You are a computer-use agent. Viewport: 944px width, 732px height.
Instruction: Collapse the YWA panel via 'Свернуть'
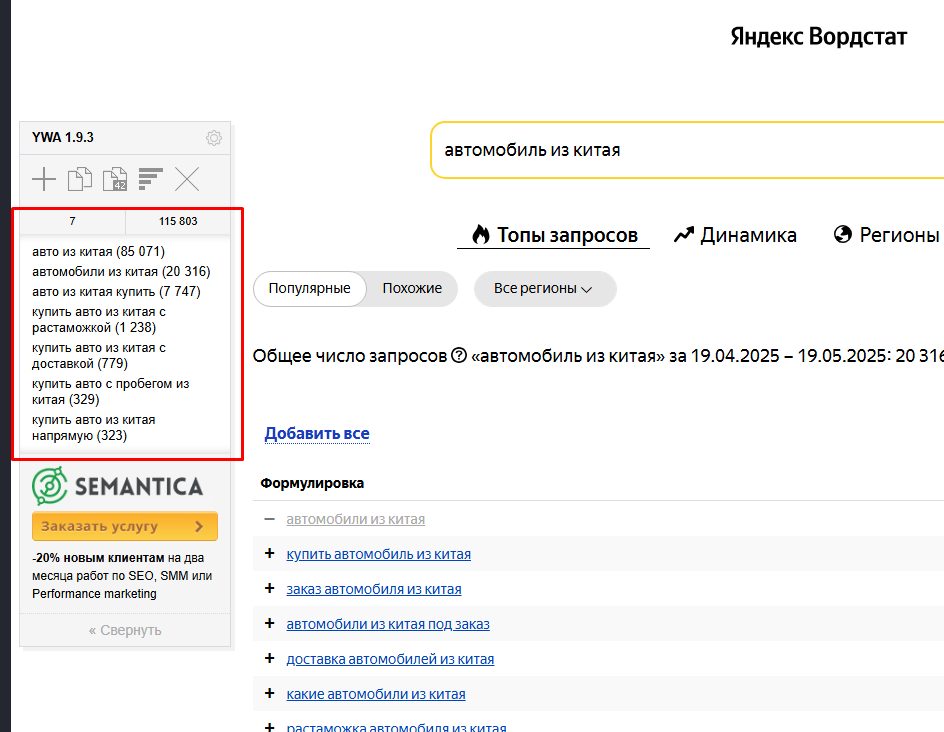[125, 630]
